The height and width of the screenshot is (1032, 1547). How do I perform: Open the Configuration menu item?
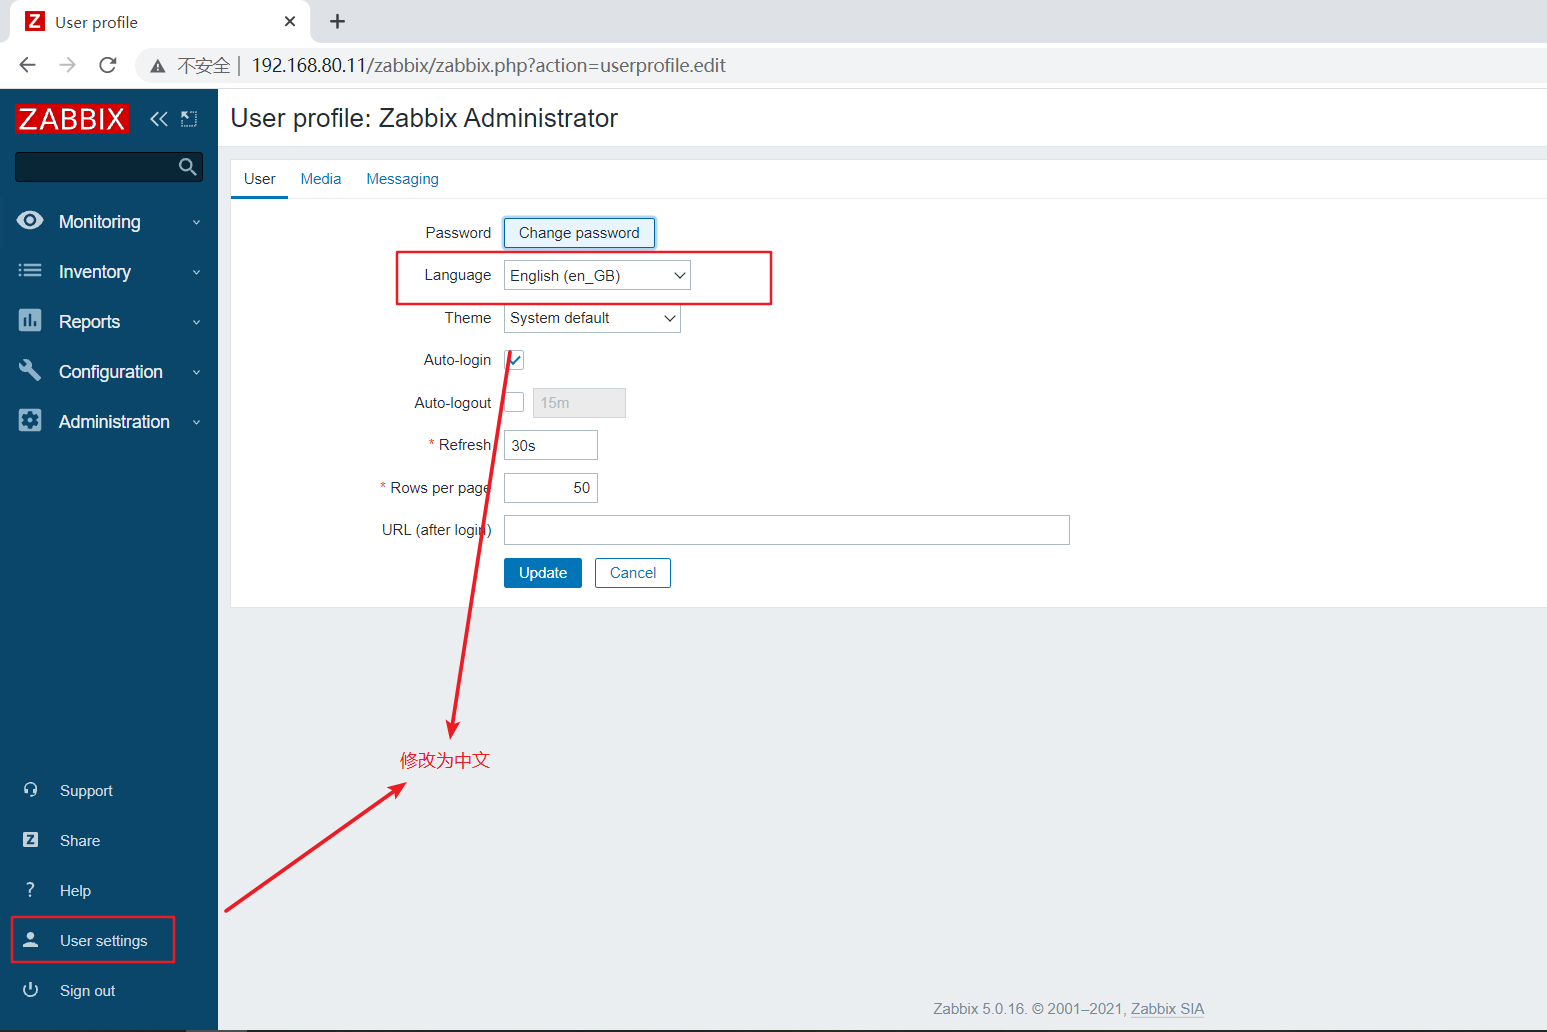click(x=109, y=371)
